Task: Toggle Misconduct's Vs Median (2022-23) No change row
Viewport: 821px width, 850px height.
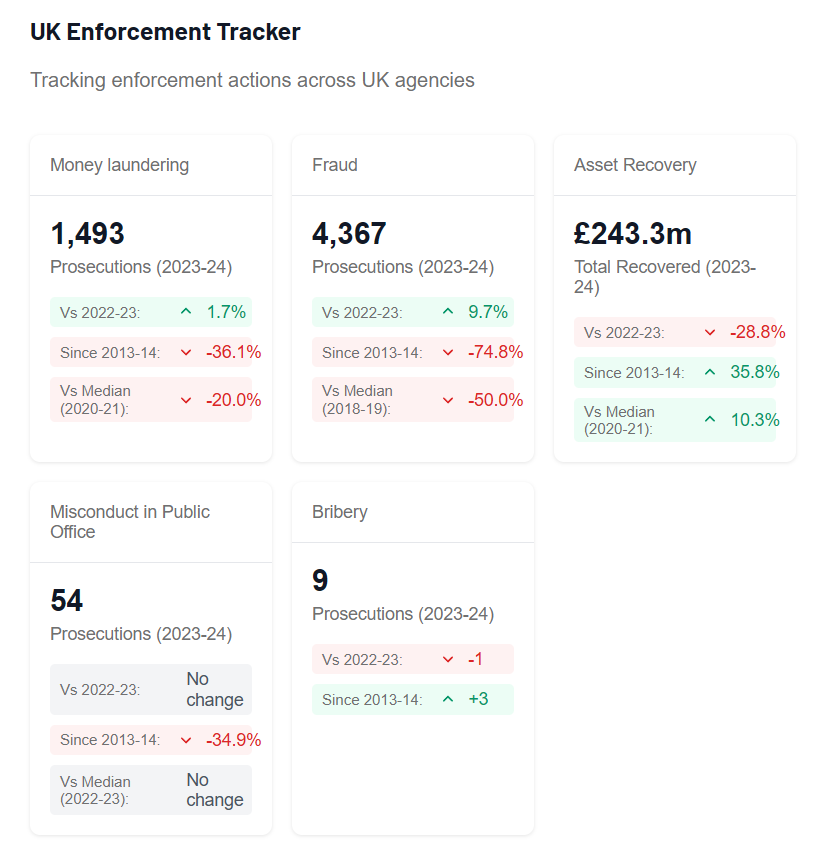Action: click(x=150, y=789)
